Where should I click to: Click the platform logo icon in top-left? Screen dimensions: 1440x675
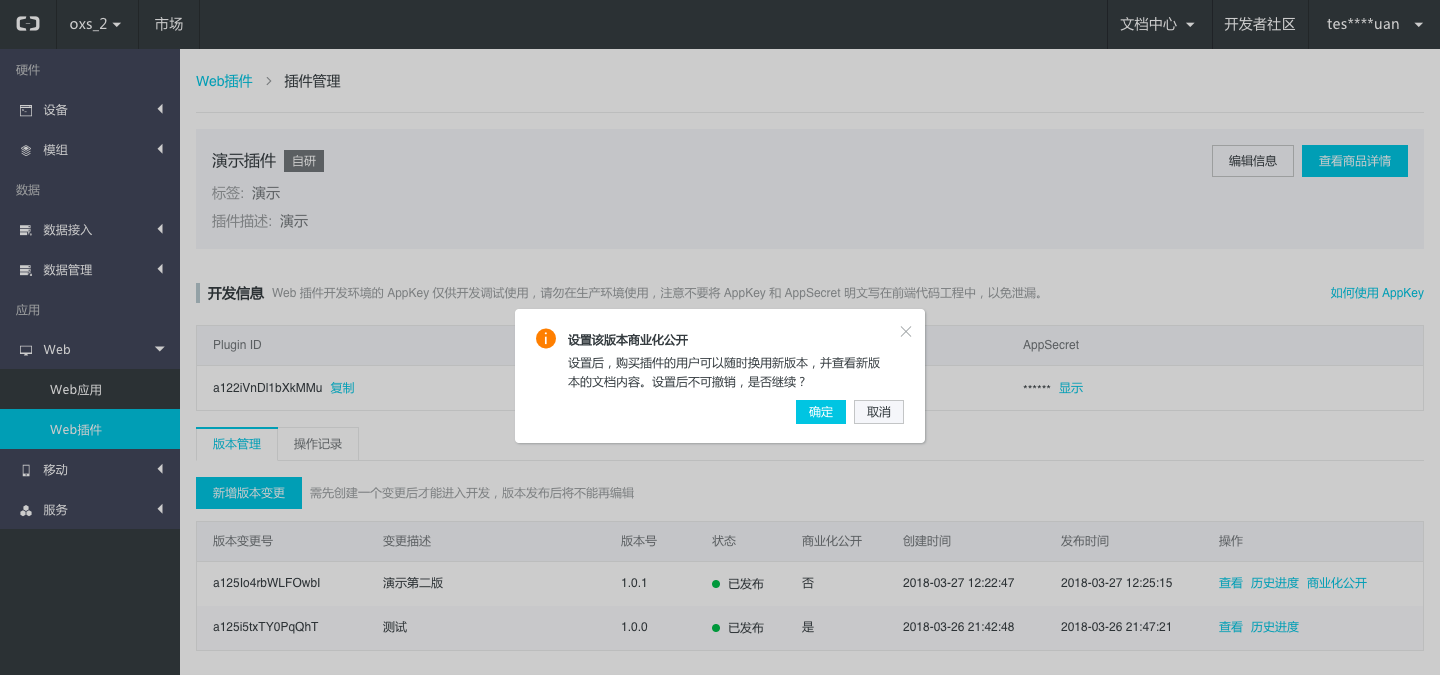(x=27, y=24)
